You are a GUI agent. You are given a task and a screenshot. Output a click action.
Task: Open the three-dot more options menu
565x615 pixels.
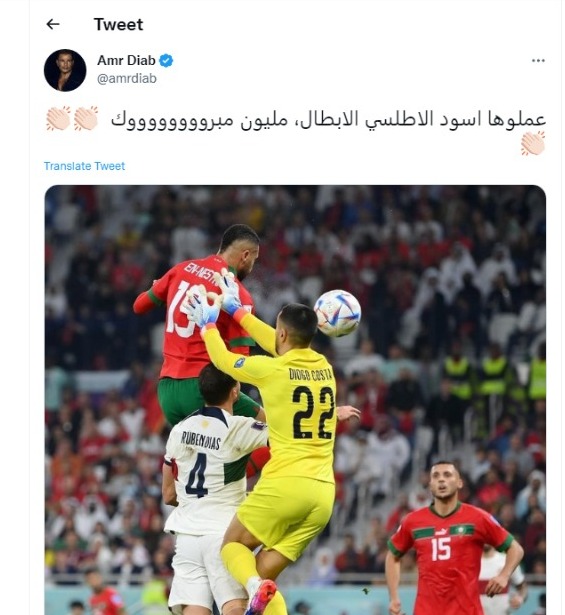538,60
